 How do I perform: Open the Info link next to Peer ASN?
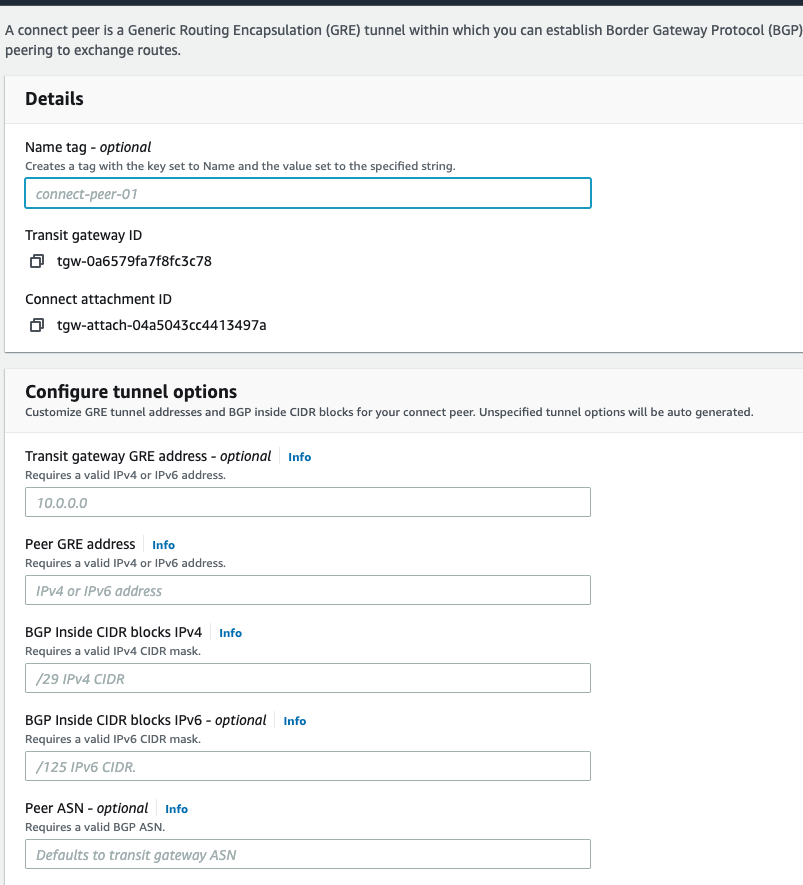pyautogui.click(x=176, y=809)
